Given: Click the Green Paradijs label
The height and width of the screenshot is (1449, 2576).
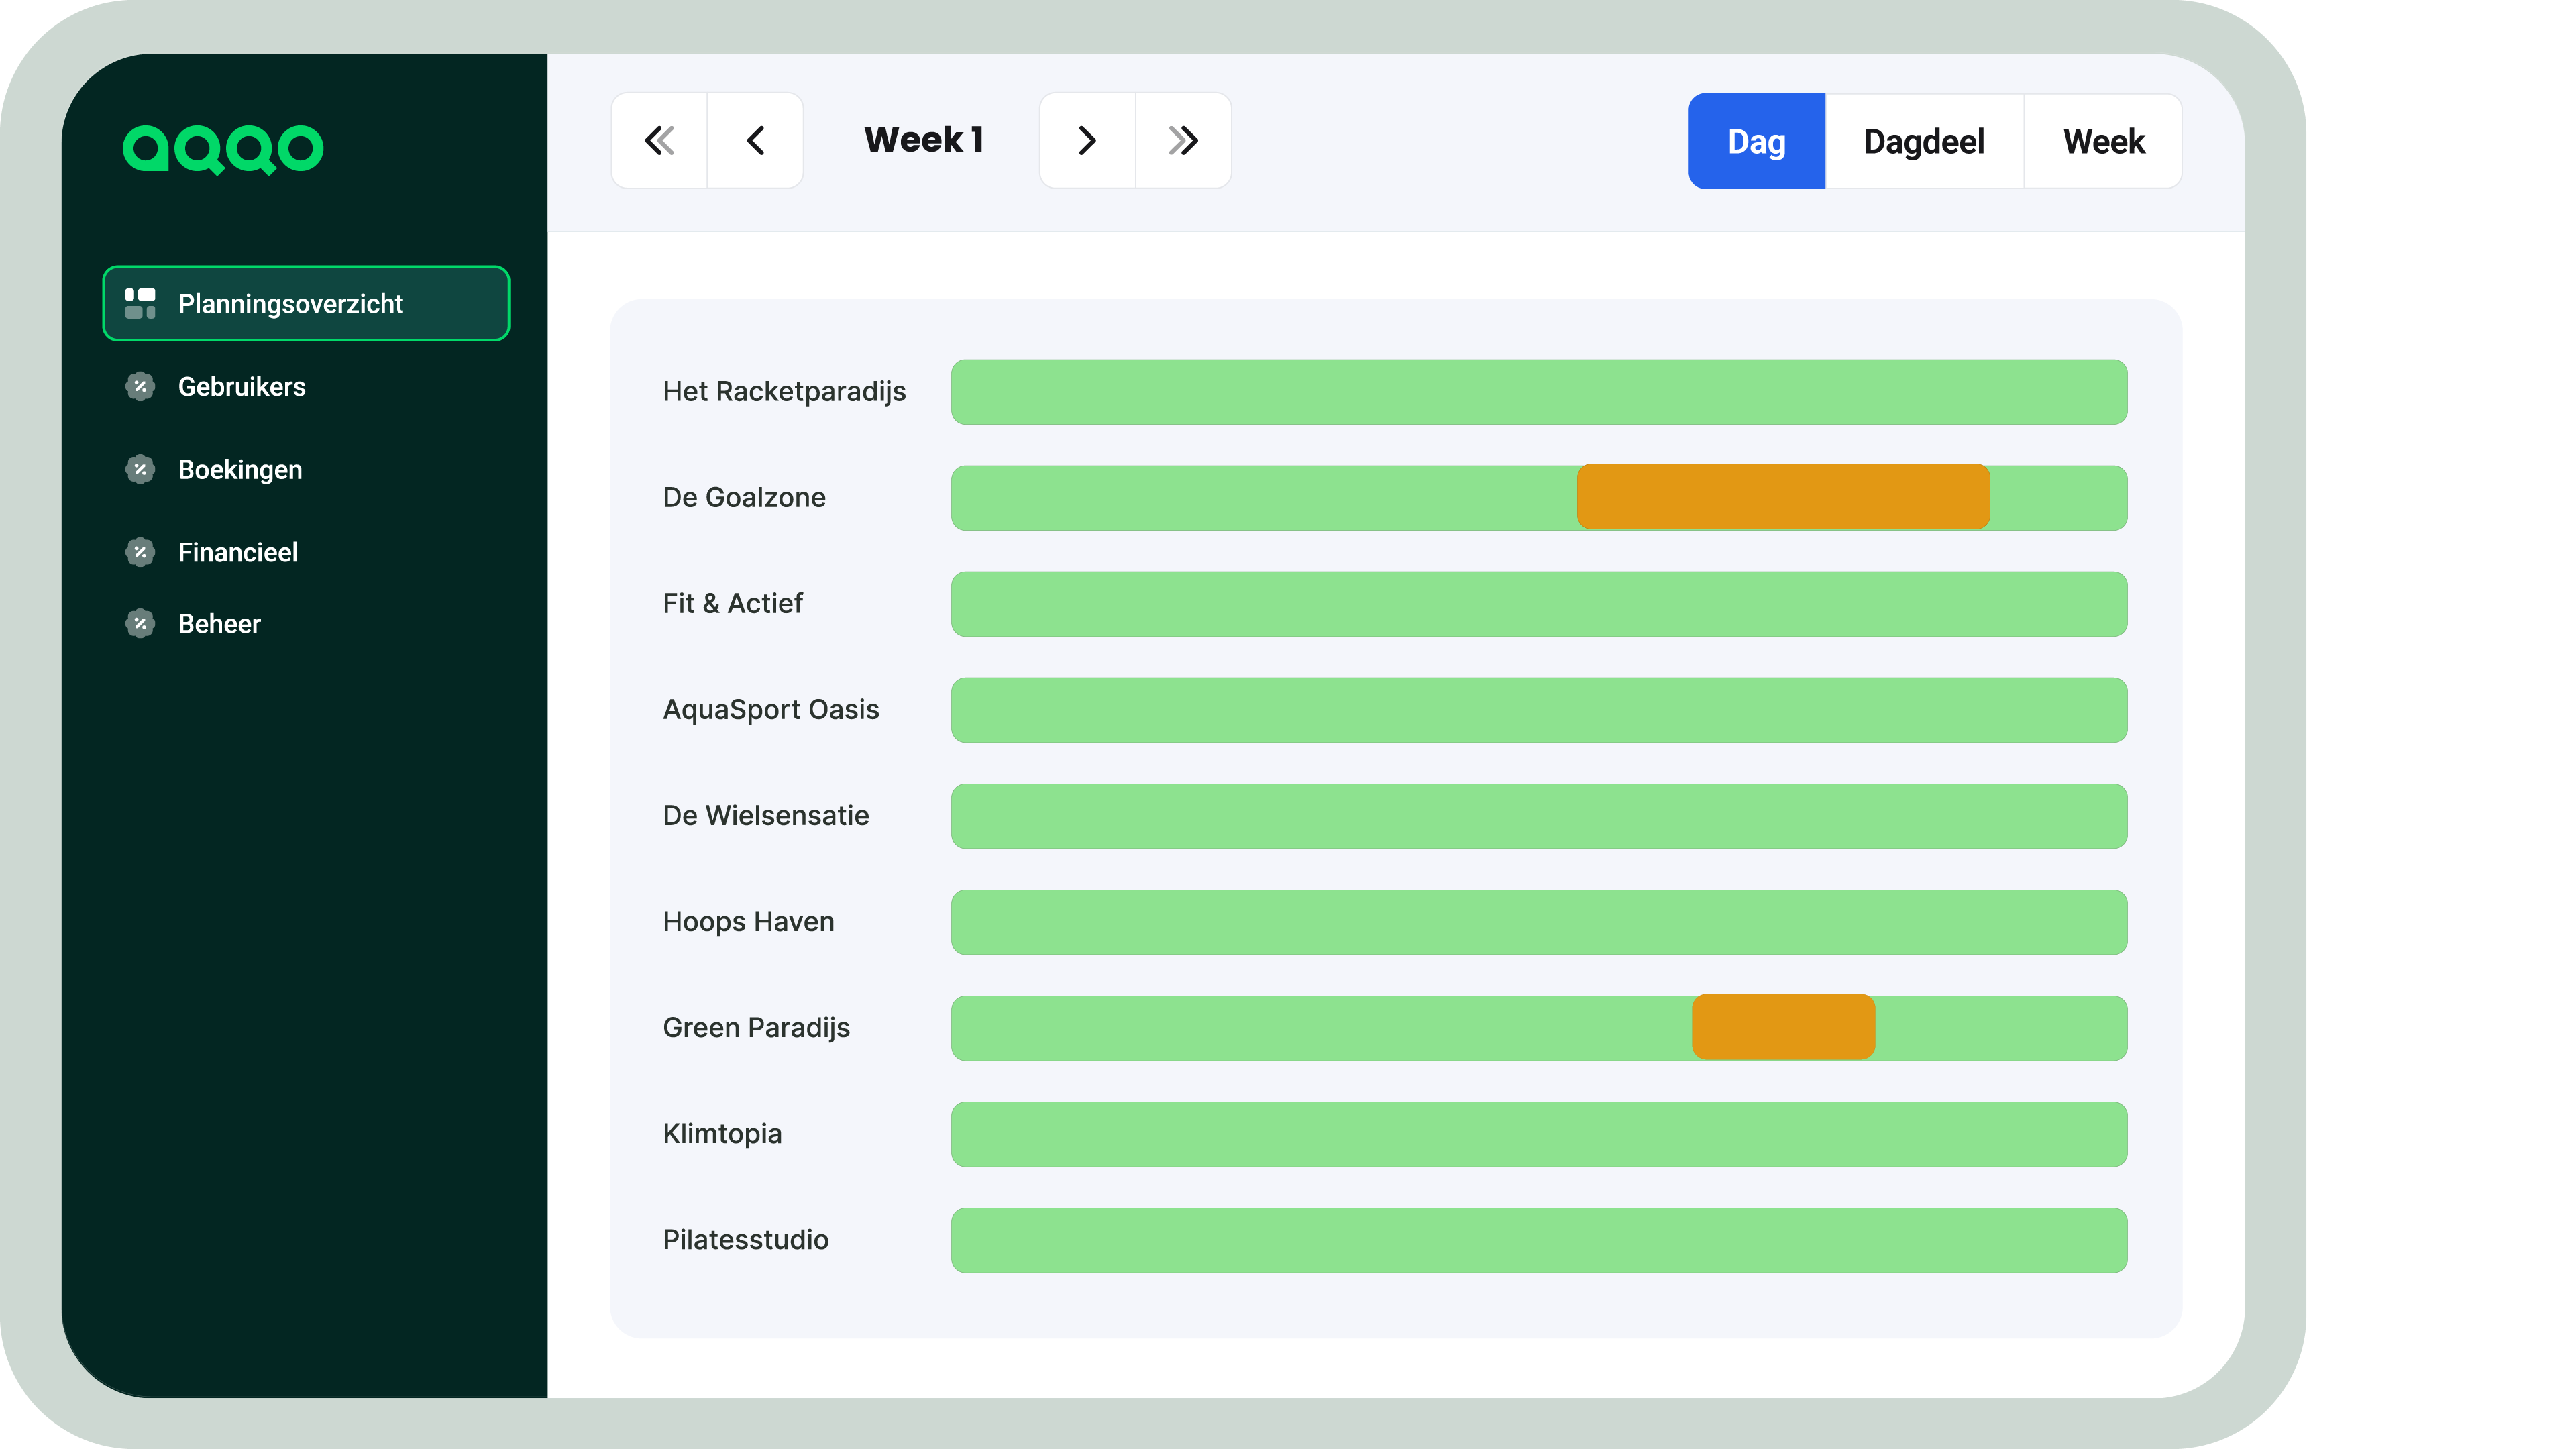Looking at the screenshot, I should [756, 1028].
